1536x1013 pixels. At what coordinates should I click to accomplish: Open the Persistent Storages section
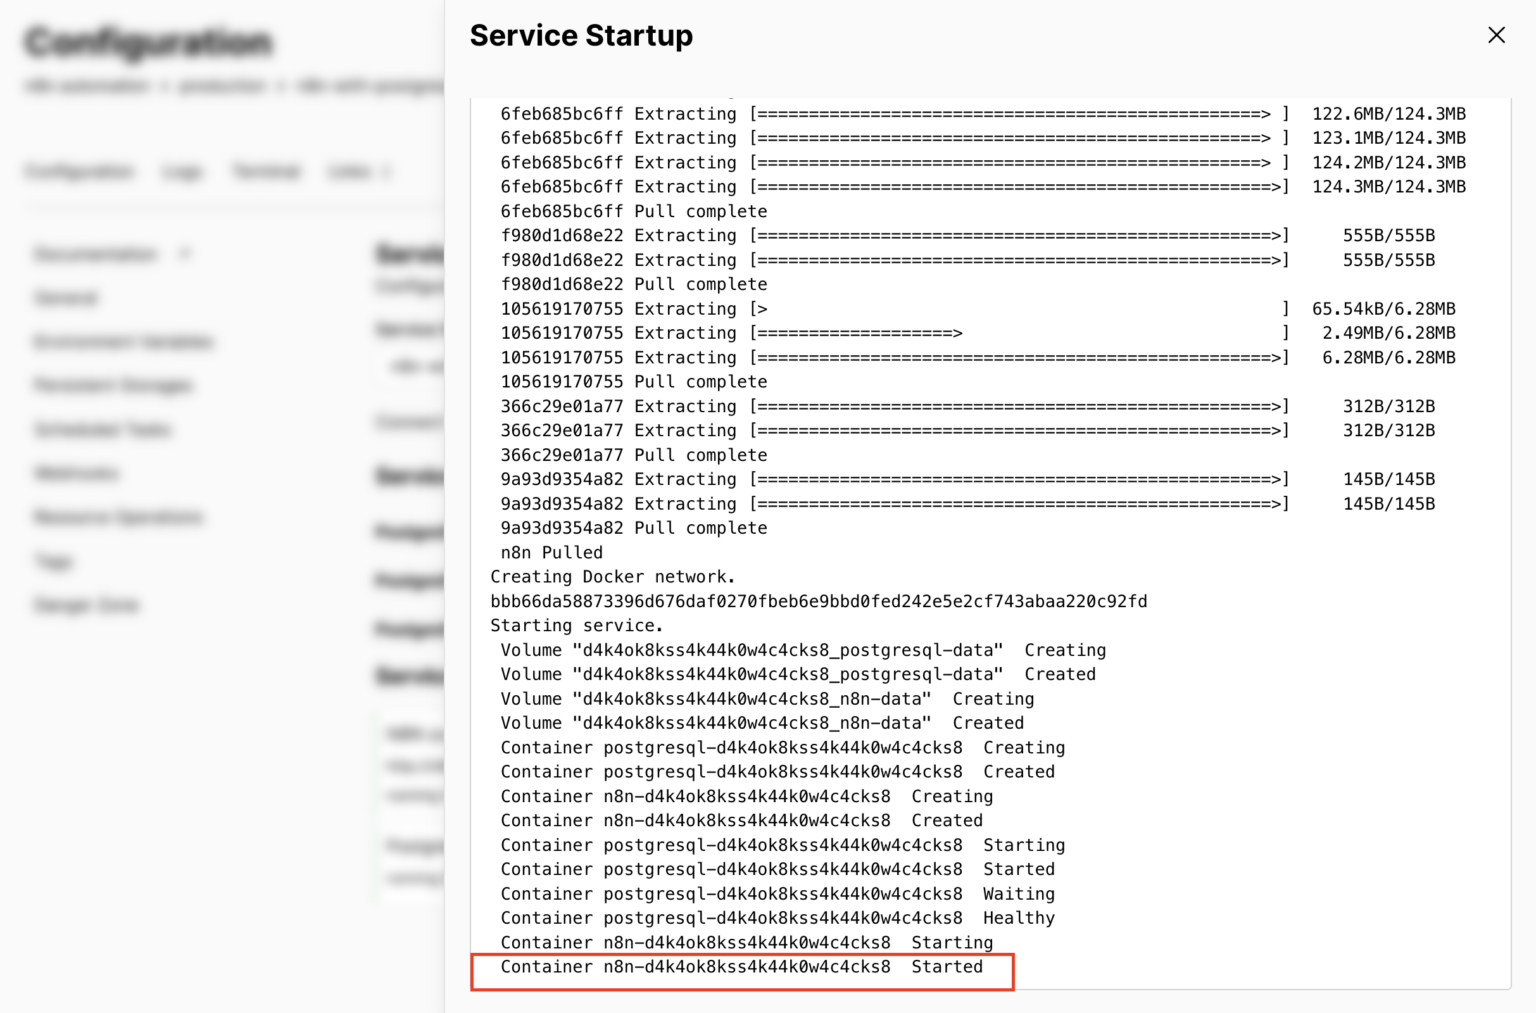pos(112,385)
